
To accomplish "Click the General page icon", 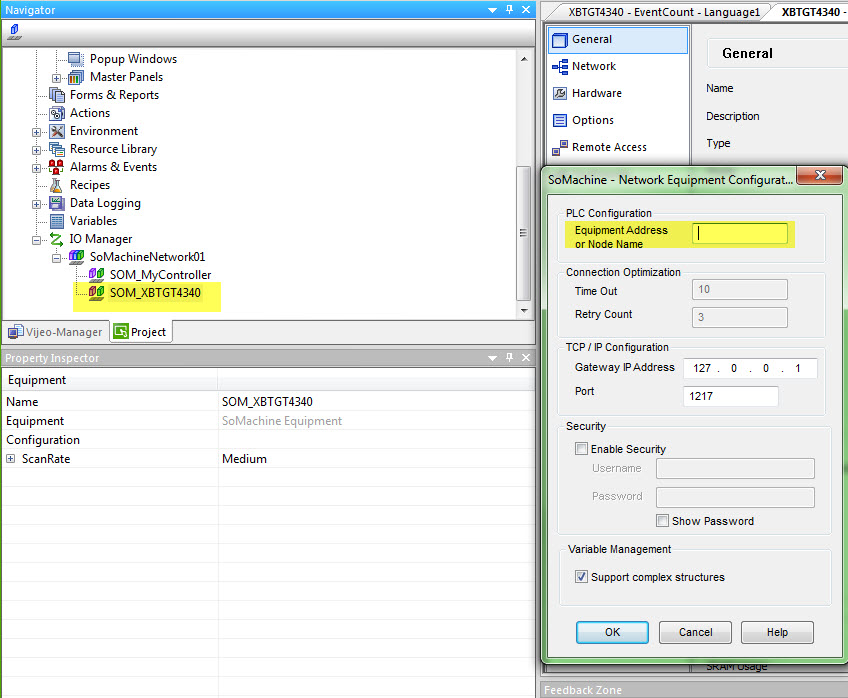I will 560,39.
